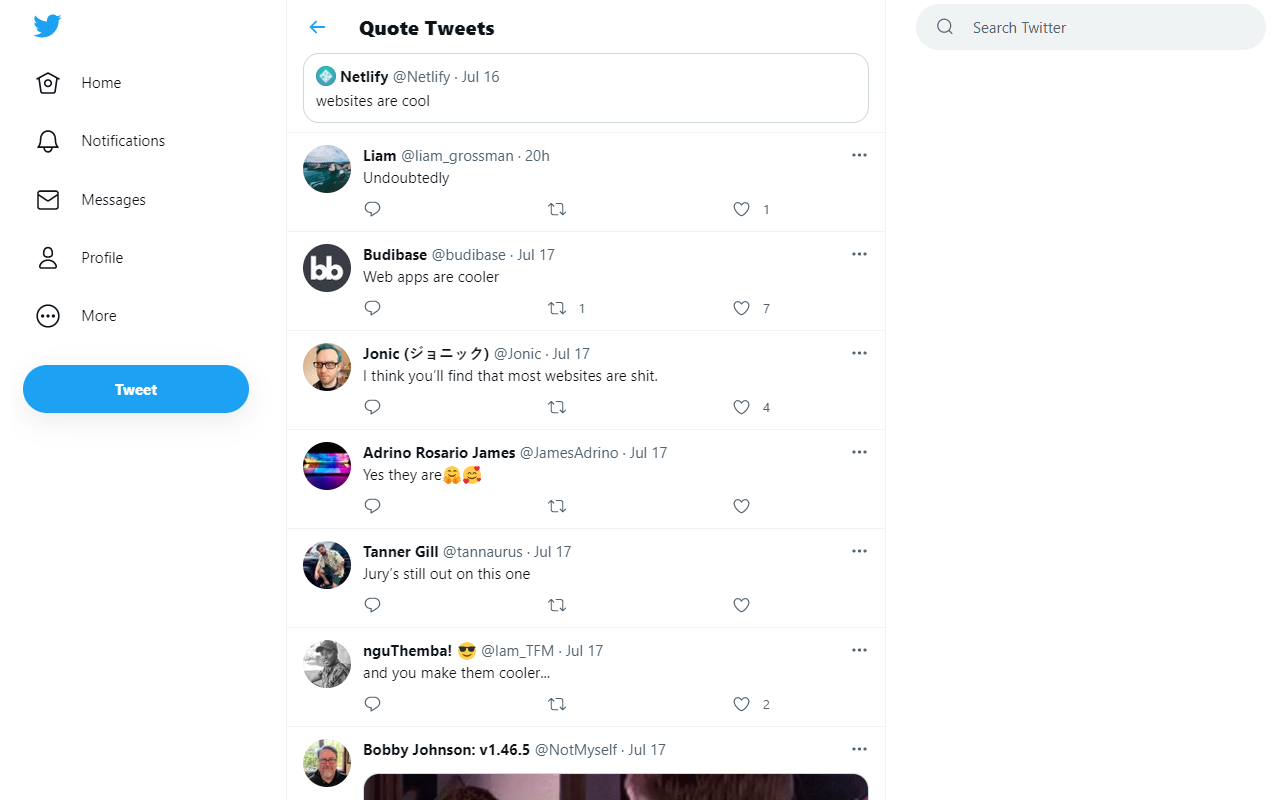Viewport: 1280px width, 800px height.
Task: Open the More options sidebar icon
Action: [47, 315]
